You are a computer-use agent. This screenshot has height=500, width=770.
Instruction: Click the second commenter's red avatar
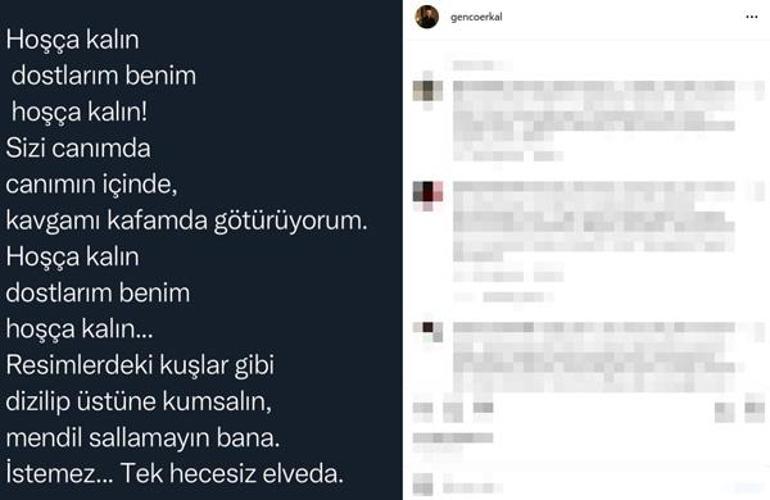pyautogui.click(x=428, y=192)
